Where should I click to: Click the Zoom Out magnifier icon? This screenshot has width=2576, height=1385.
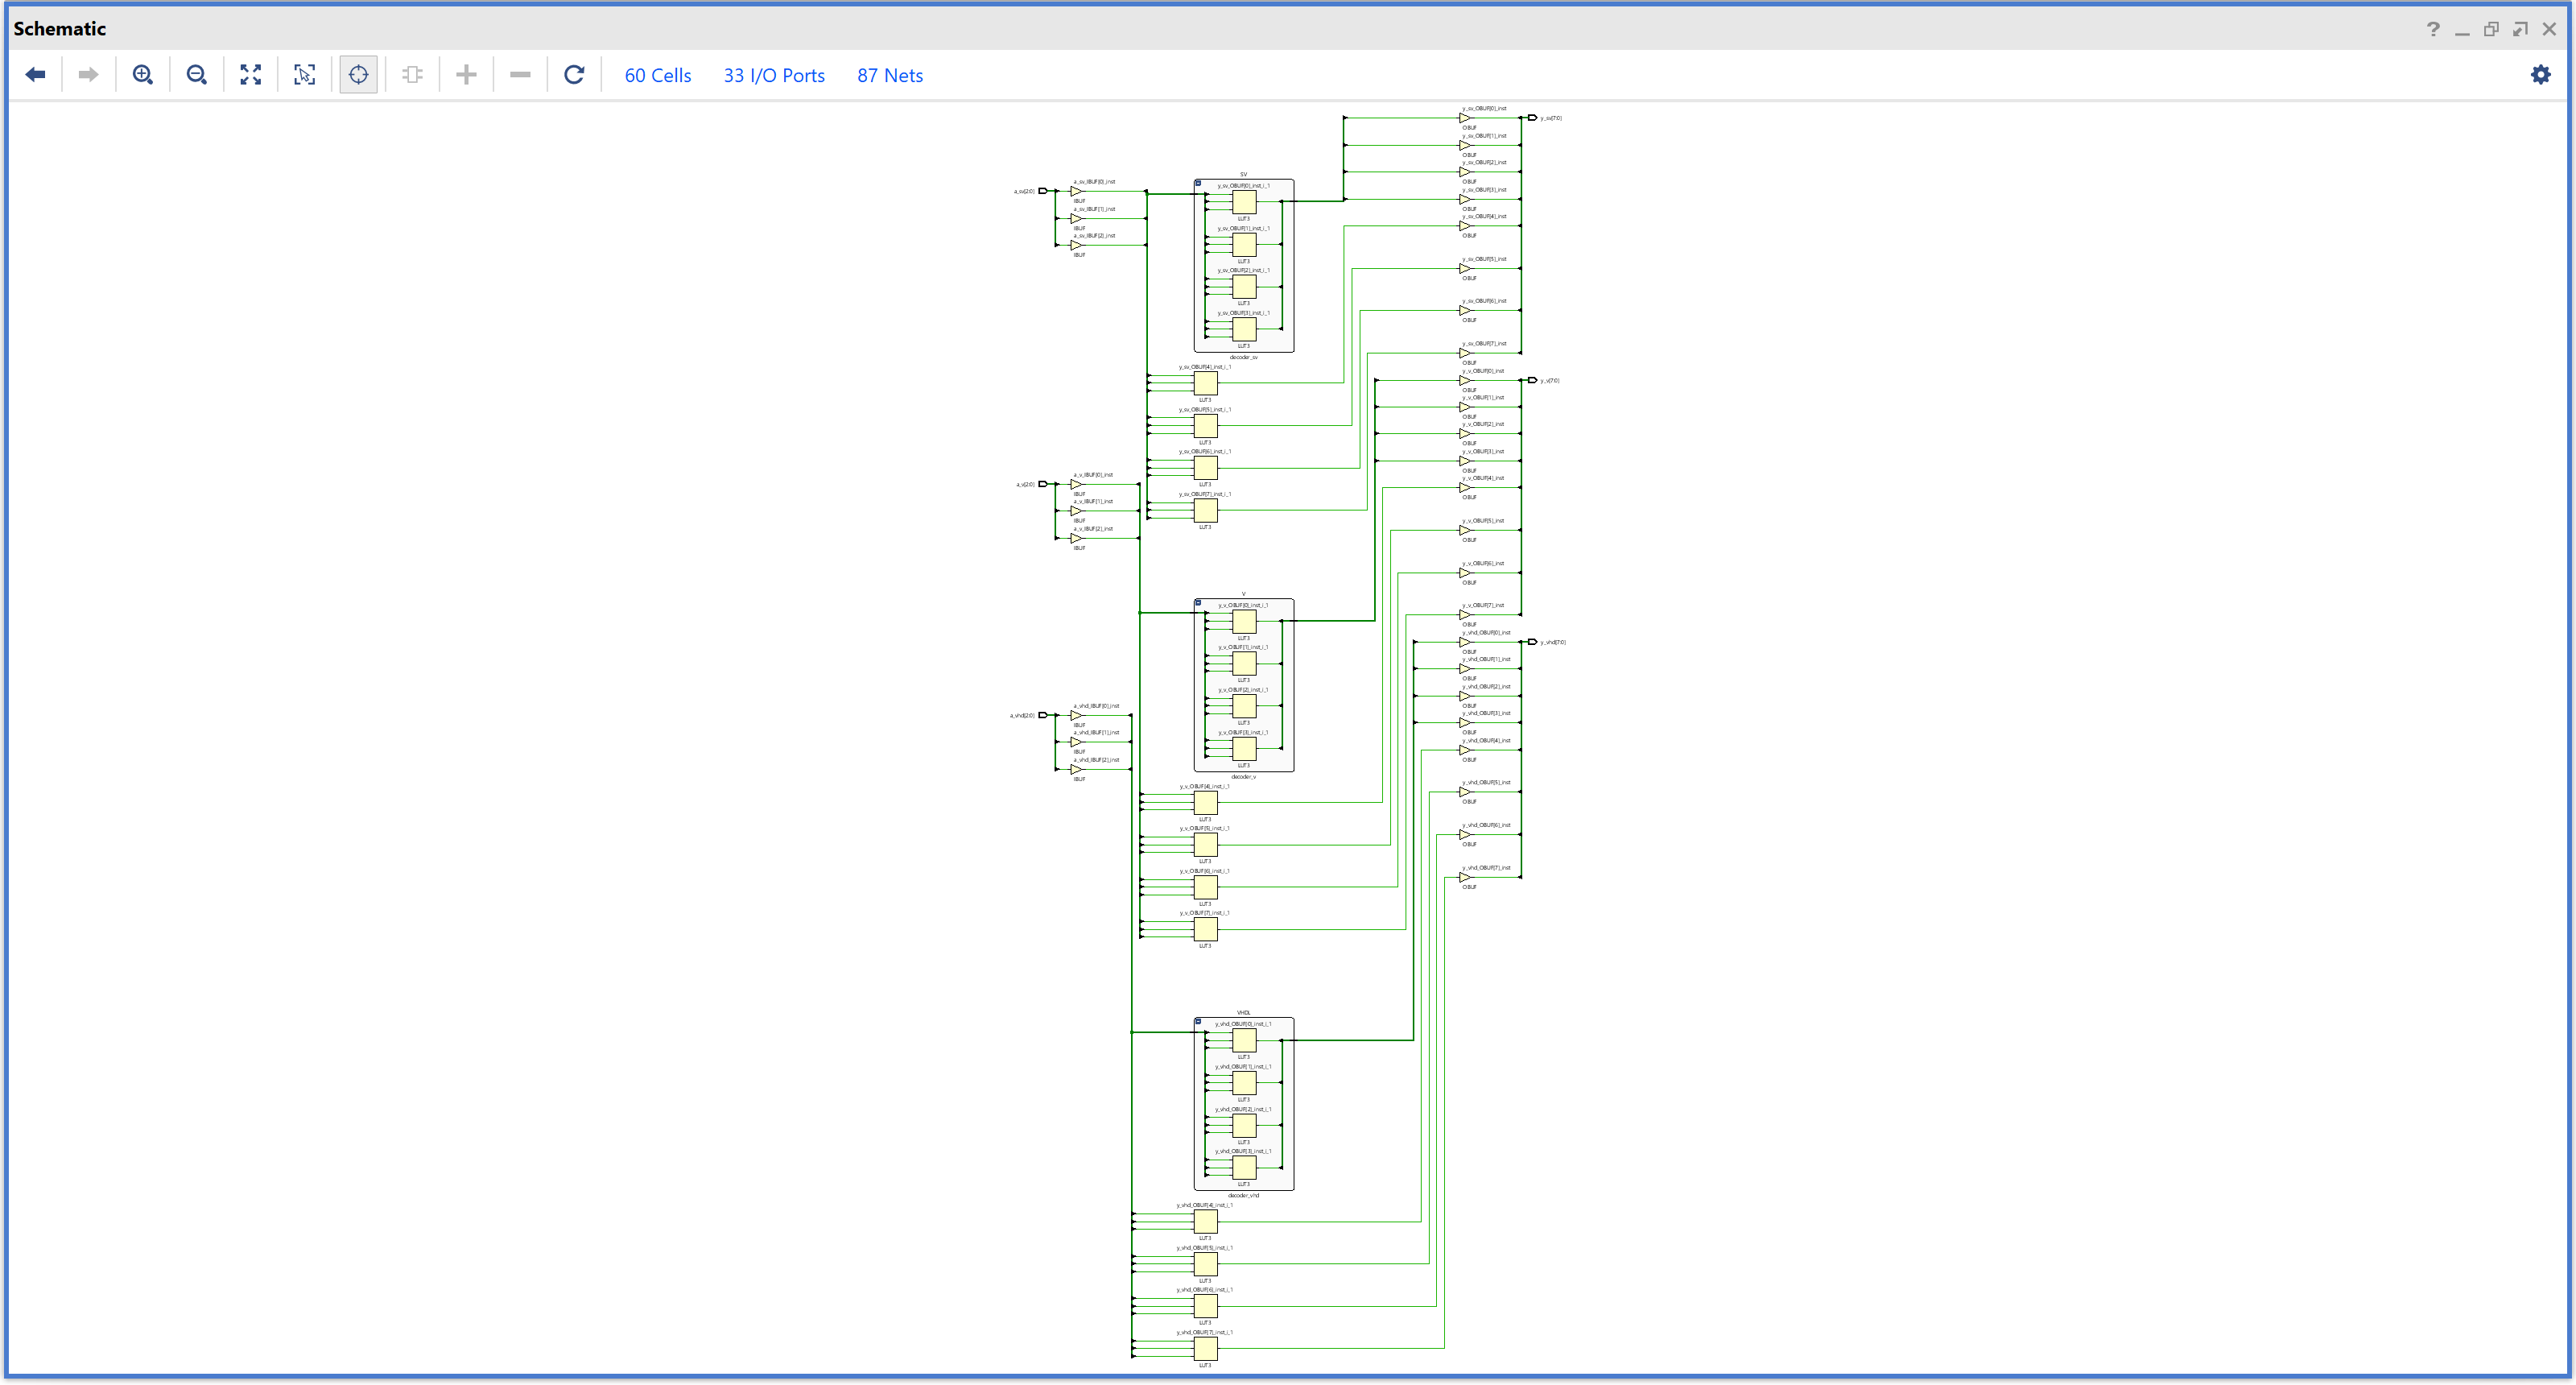pos(197,75)
